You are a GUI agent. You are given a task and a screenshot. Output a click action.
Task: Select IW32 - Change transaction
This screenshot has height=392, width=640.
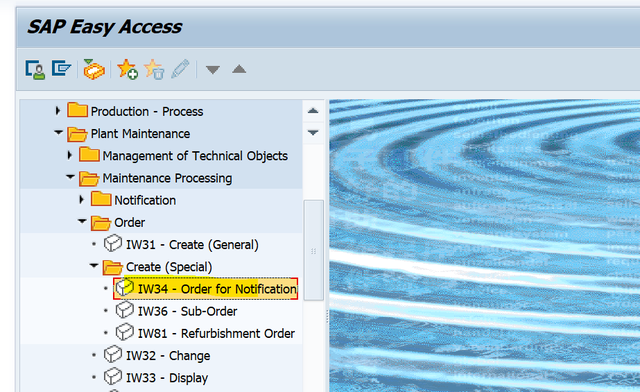[168, 356]
